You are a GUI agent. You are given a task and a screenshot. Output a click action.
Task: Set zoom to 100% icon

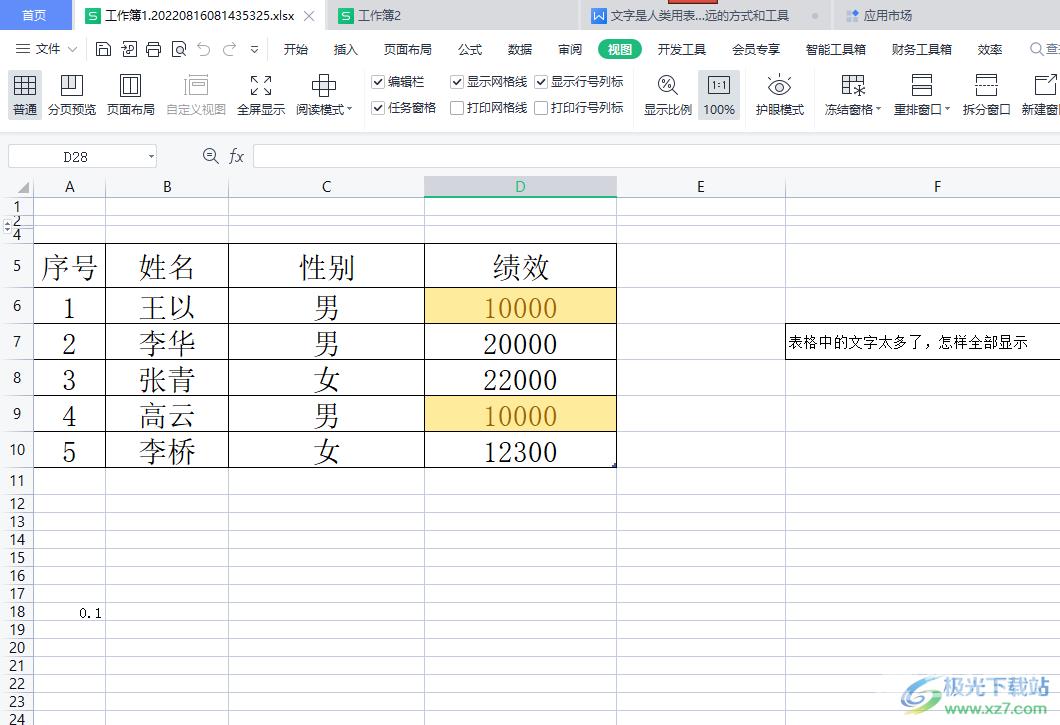719,95
